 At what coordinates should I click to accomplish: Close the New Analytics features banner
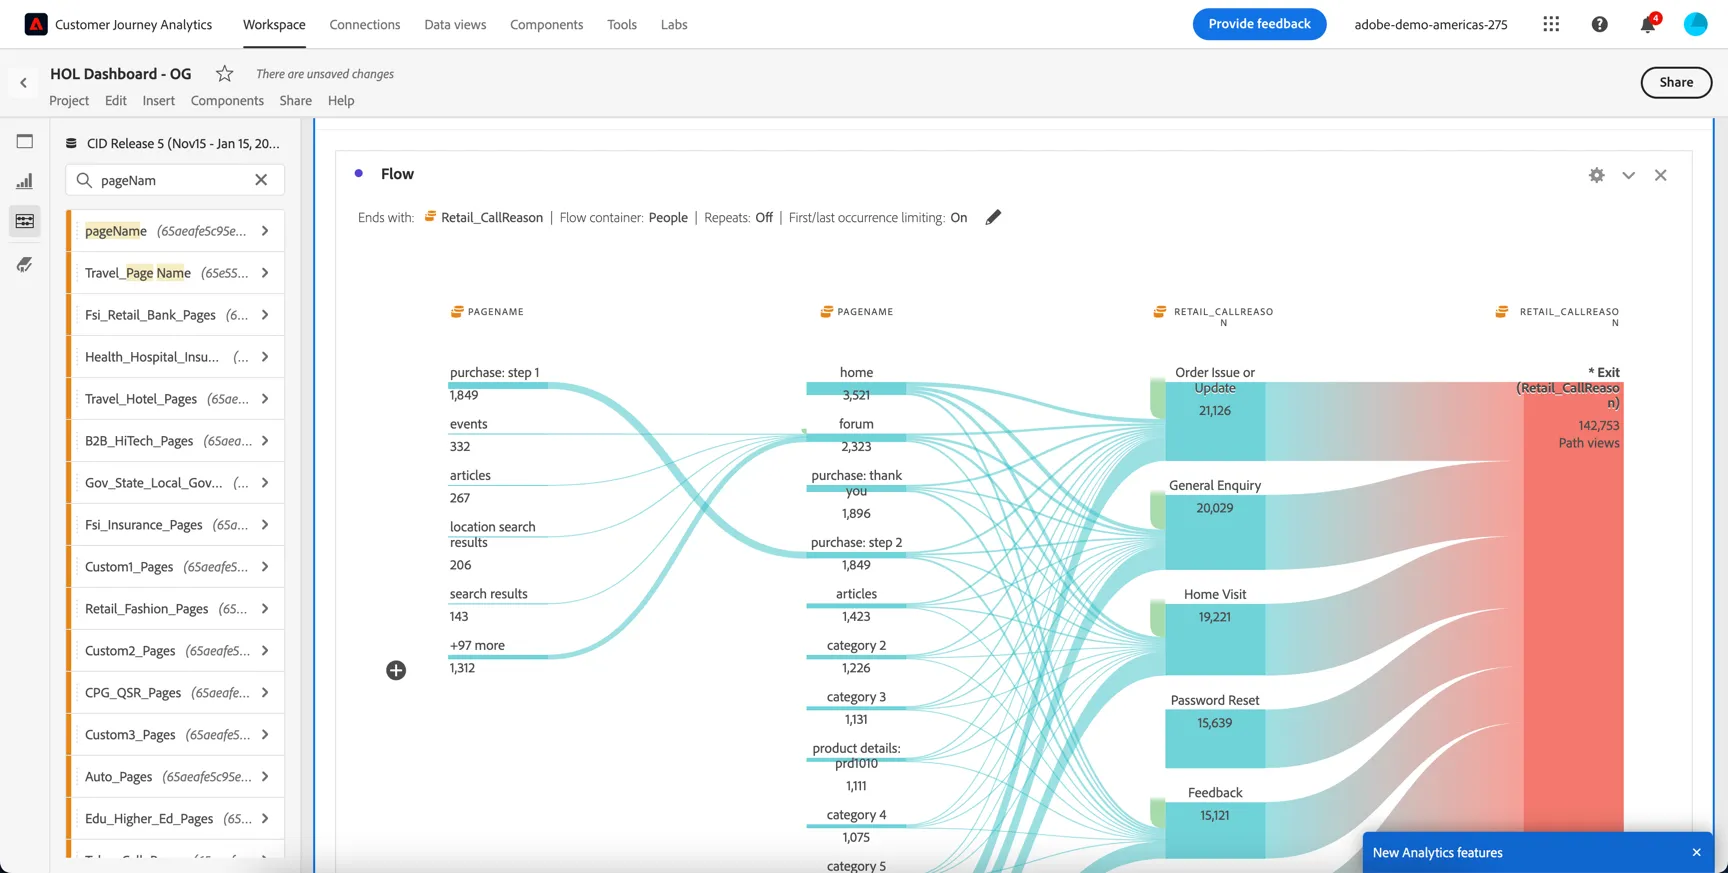(x=1696, y=853)
